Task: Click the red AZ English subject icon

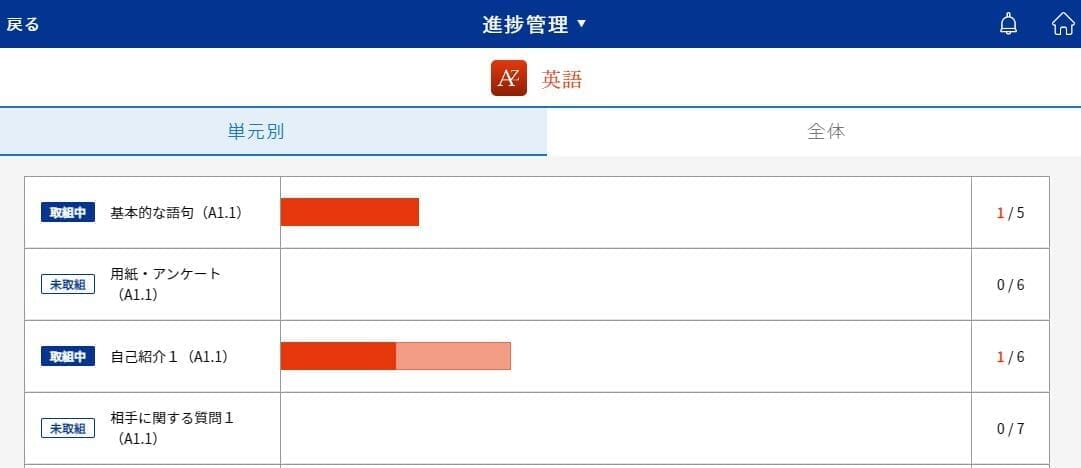Action: click(509, 78)
